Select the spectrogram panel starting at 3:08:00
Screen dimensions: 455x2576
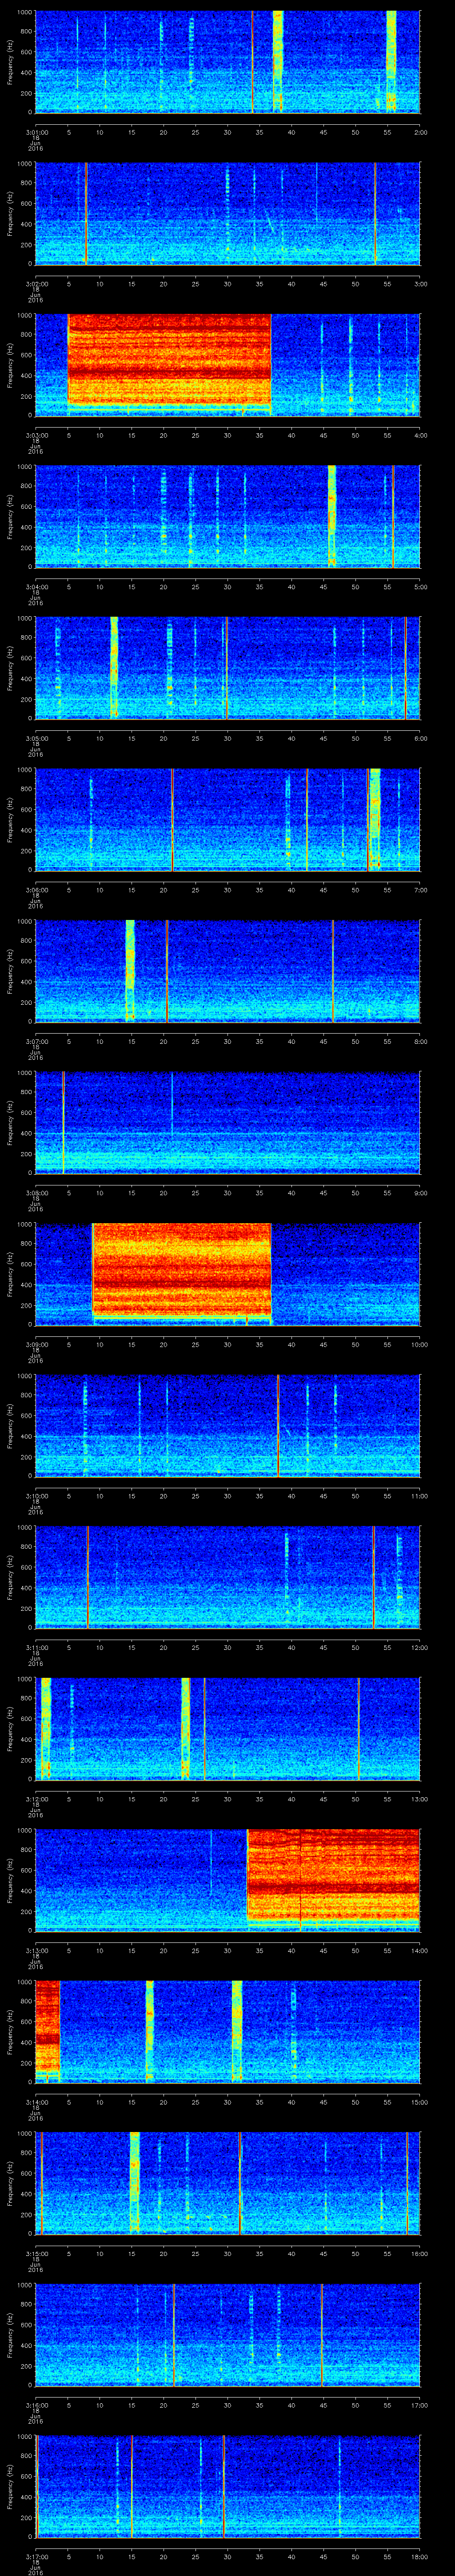click(x=228, y=1122)
